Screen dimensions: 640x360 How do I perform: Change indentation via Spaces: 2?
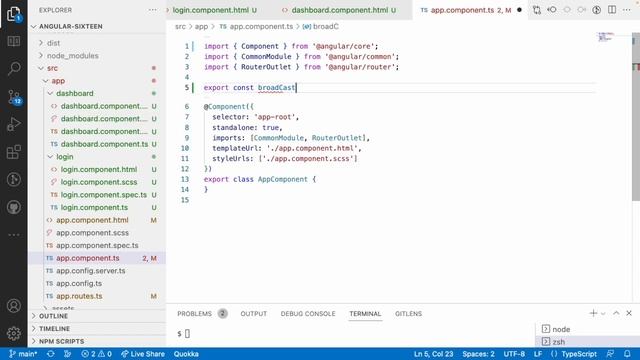click(x=478, y=354)
